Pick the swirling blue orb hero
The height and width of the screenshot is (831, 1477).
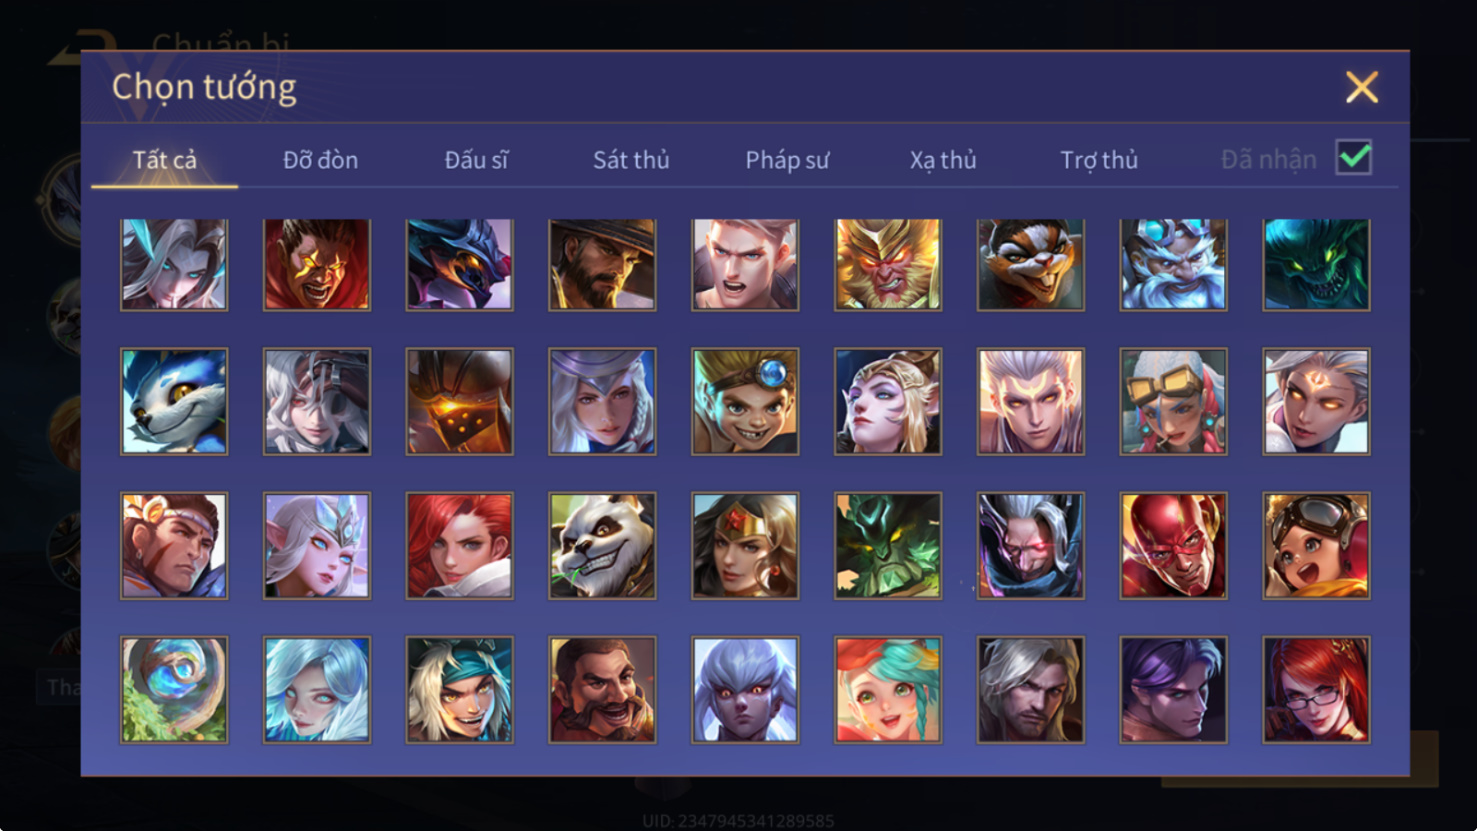click(x=174, y=690)
